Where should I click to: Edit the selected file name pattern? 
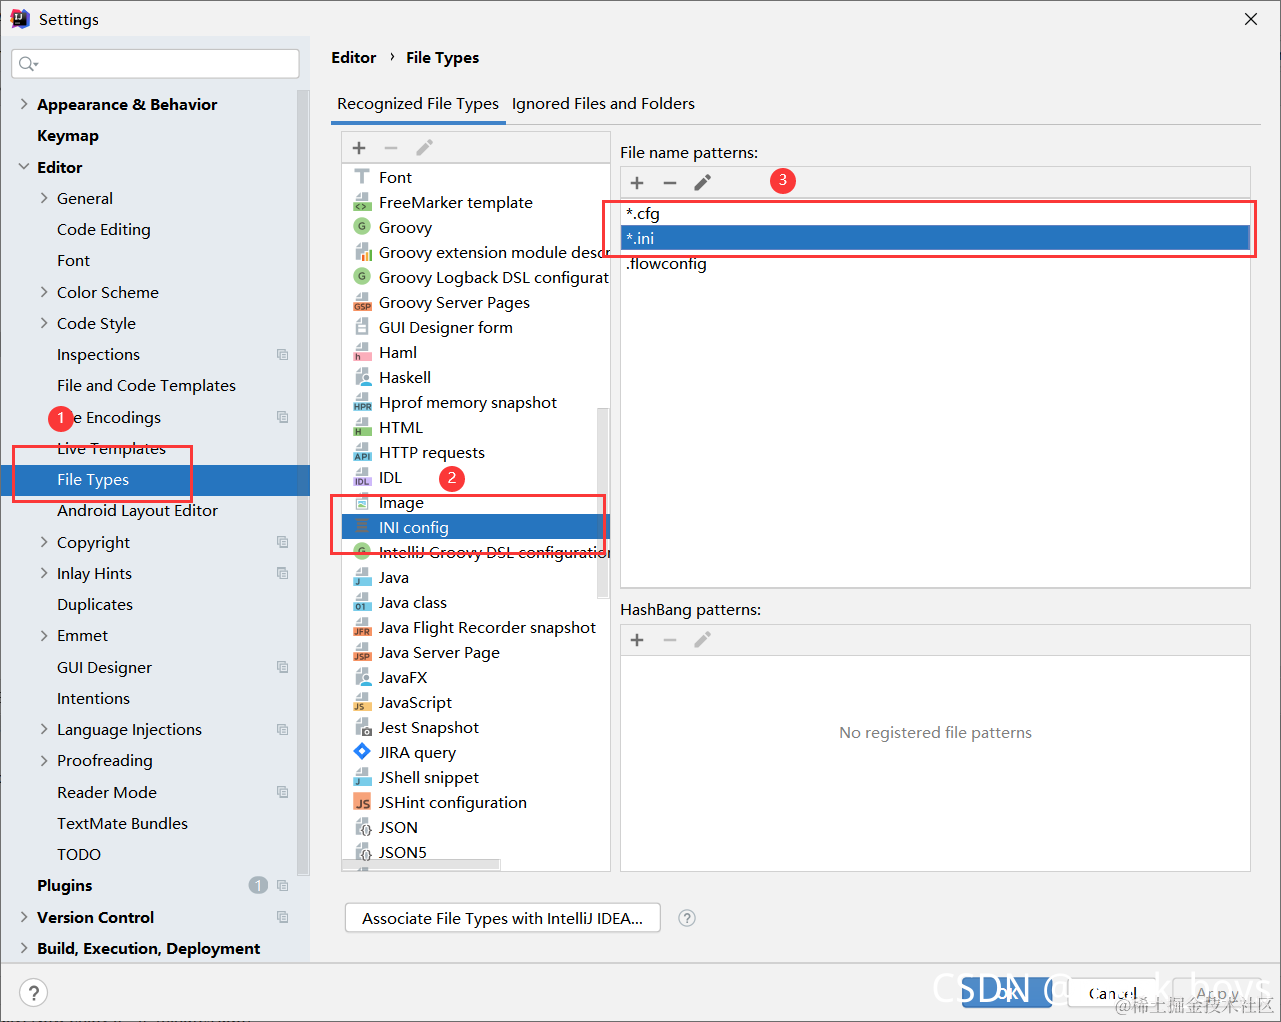(x=703, y=183)
